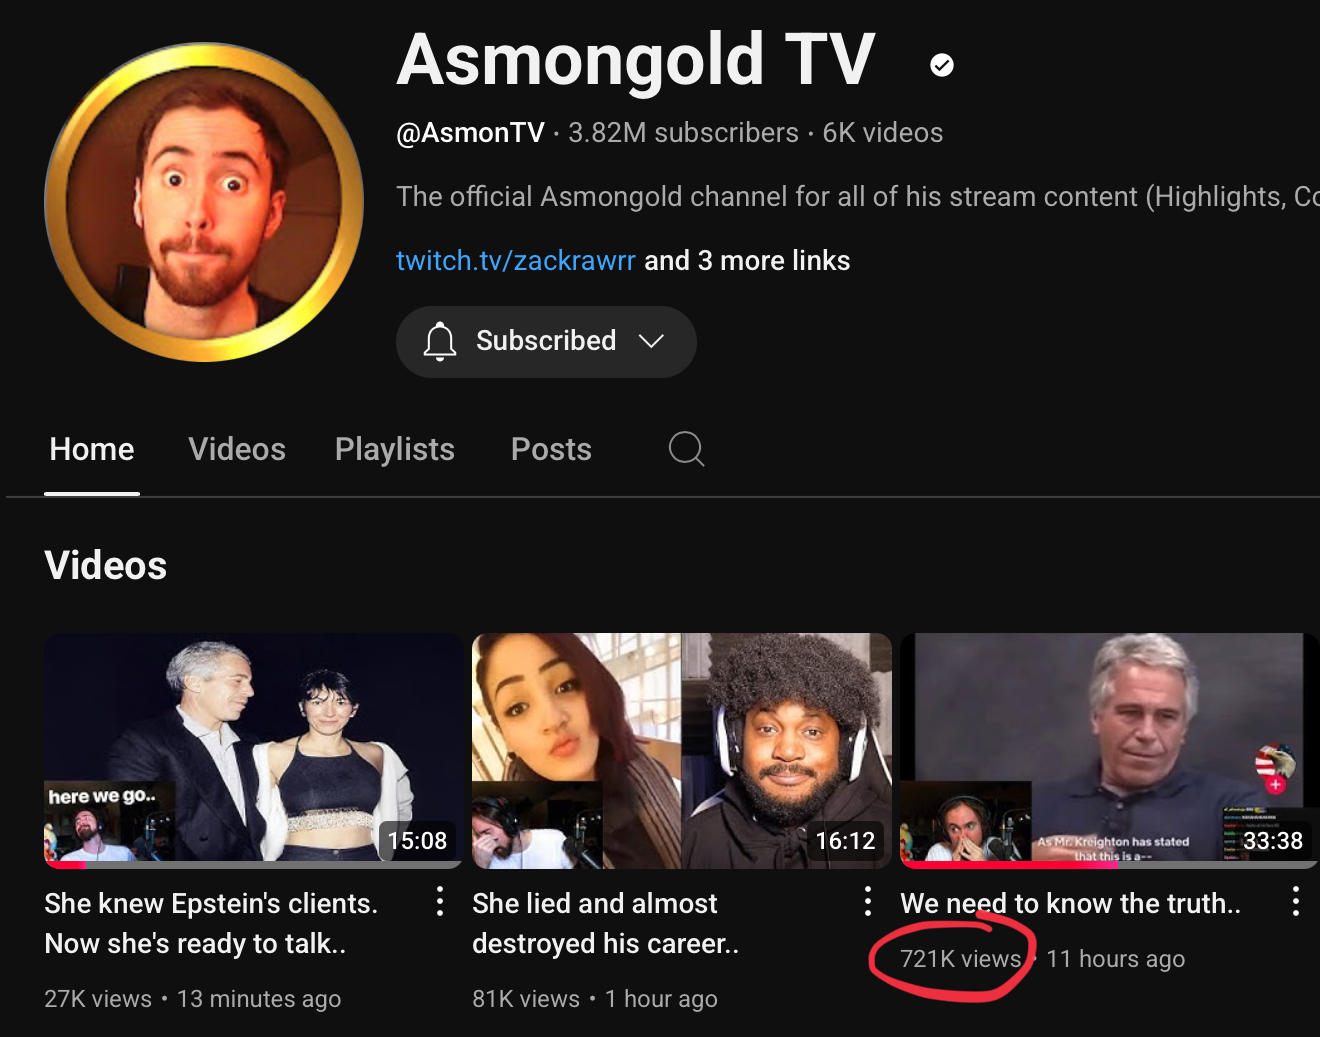Open three-dot menu for 'We need to know' video
1320x1037 pixels.
click(1296, 901)
